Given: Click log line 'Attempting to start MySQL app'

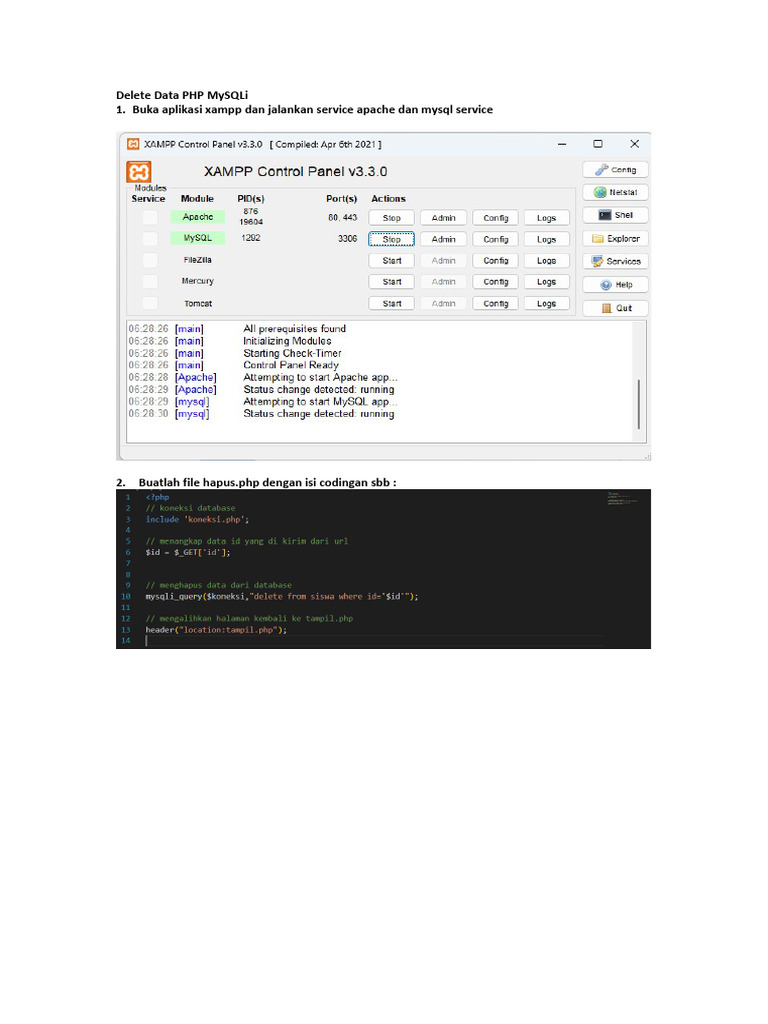Looking at the screenshot, I should tap(320, 402).
